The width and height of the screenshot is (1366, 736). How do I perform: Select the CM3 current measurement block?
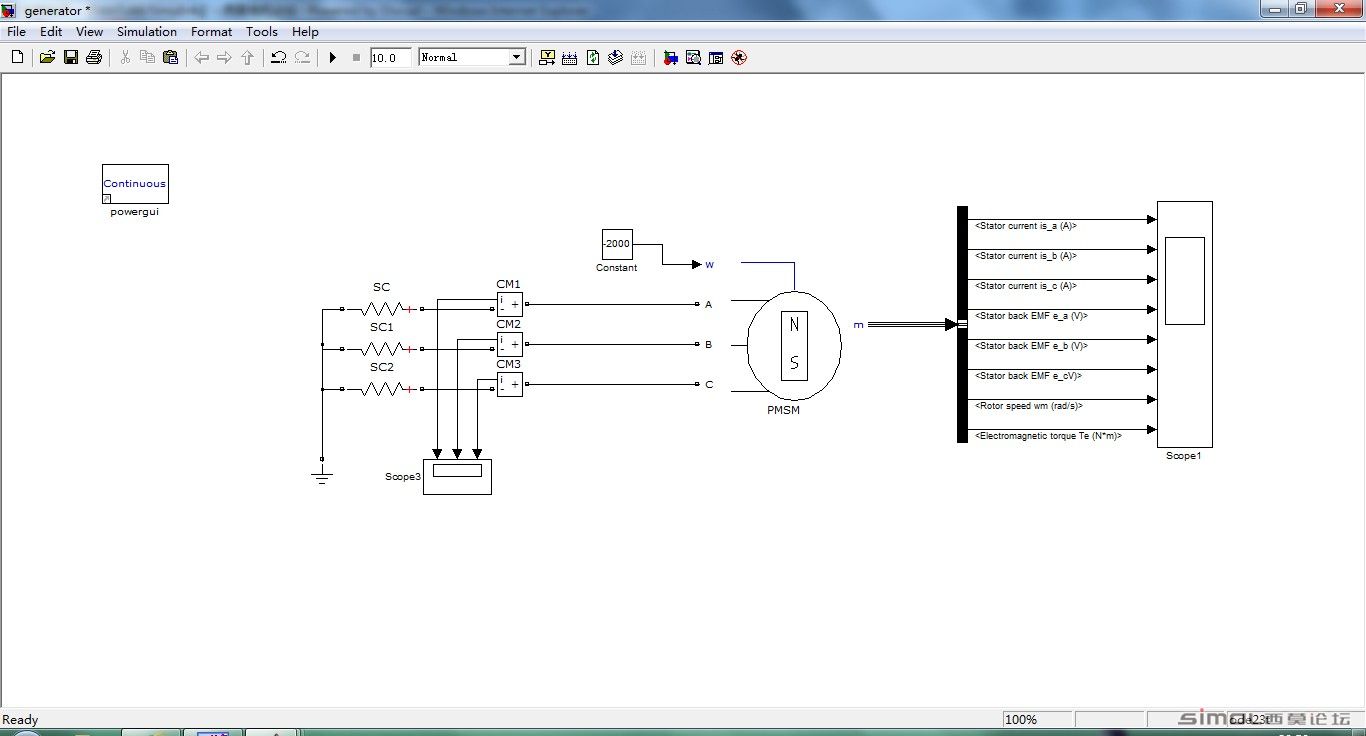(509, 384)
